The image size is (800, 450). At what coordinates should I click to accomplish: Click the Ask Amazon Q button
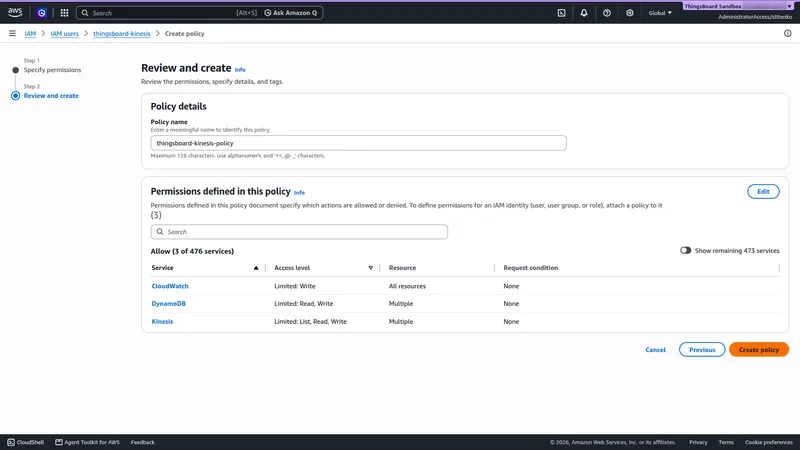[x=291, y=13]
